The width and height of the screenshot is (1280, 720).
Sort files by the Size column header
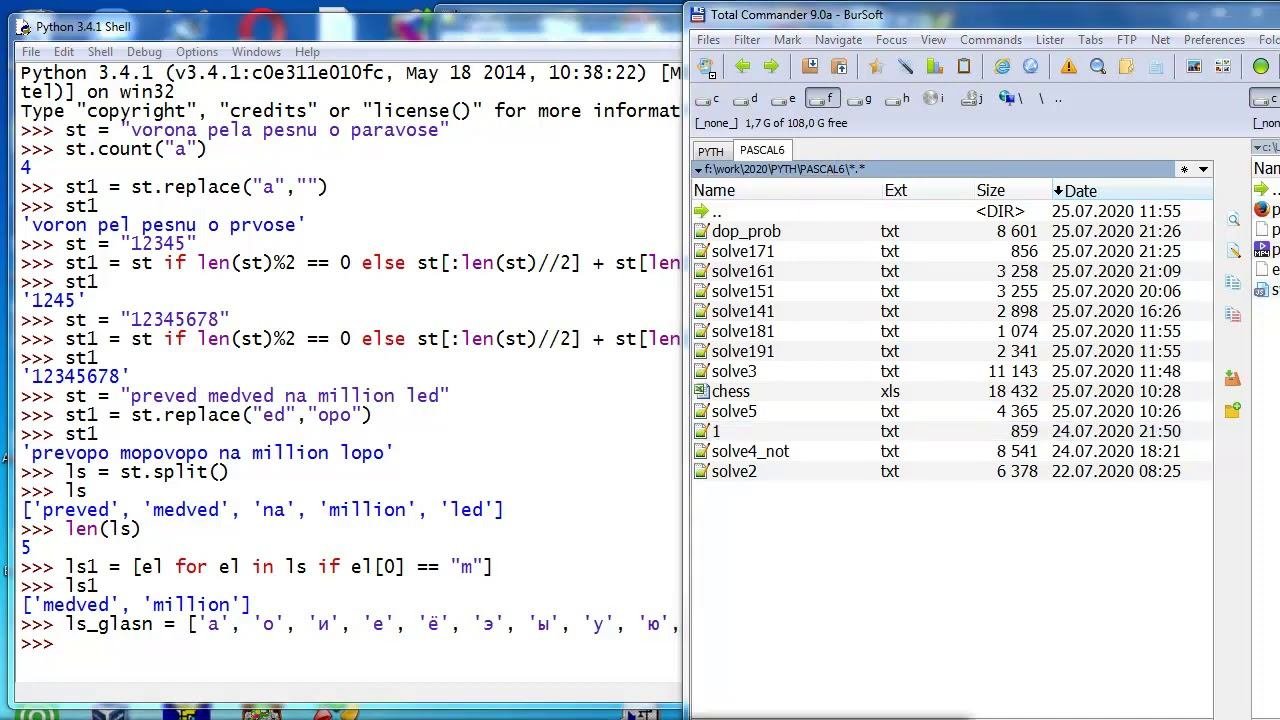pyautogui.click(x=990, y=190)
